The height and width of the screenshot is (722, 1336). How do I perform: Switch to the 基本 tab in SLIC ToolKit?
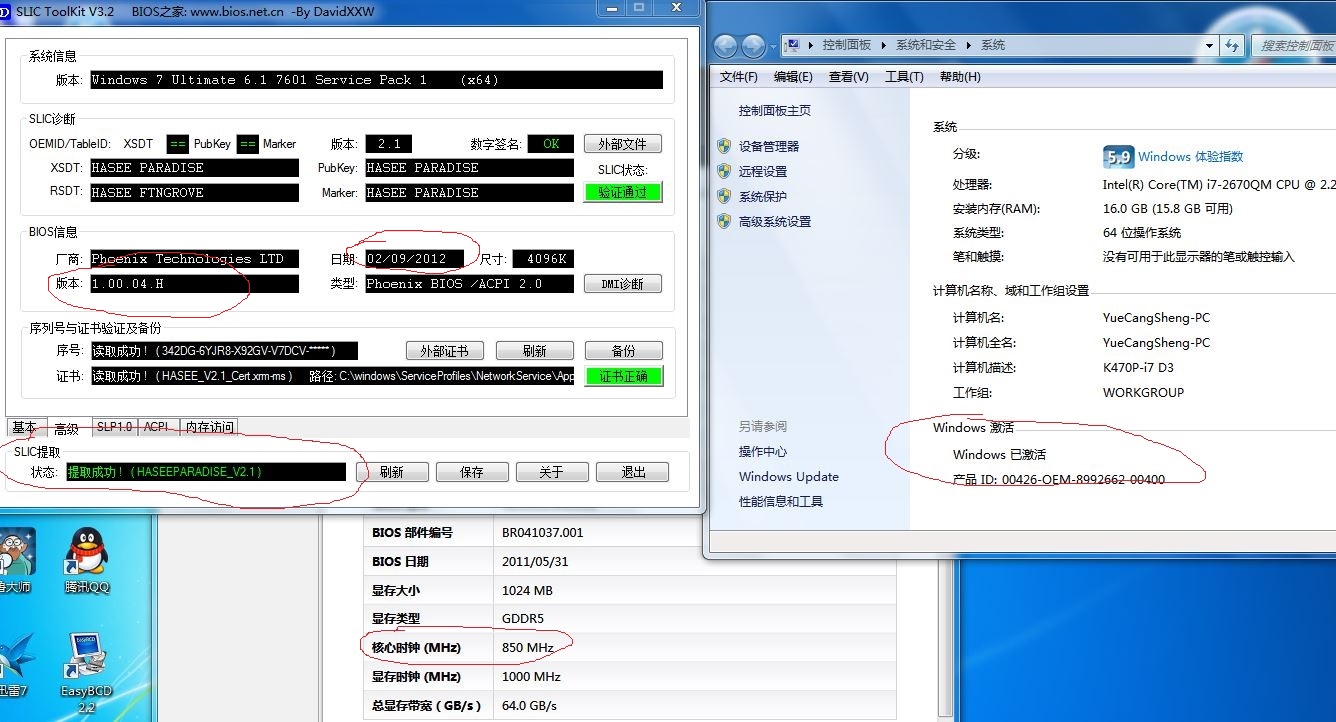[25, 428]
